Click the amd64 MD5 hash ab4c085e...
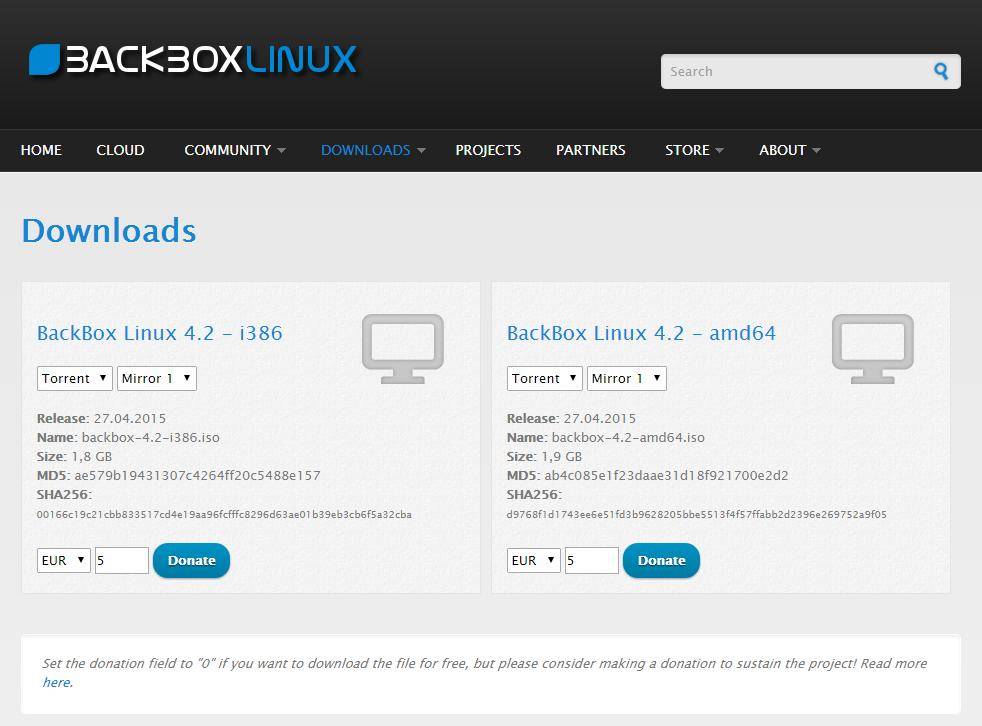The width and height of the screenshot is (982, 726). tap(666, 475)
